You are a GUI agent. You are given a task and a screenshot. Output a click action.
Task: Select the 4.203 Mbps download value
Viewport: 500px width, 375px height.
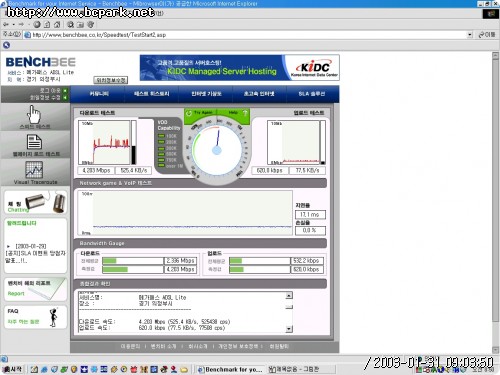pyautogui.click(x=96, y=170)
